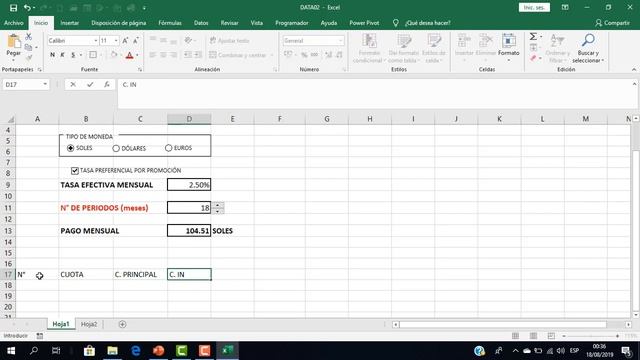Click the Select All corner triangle
The width and height of the screenshot is (640, 360).
(11, 119)
